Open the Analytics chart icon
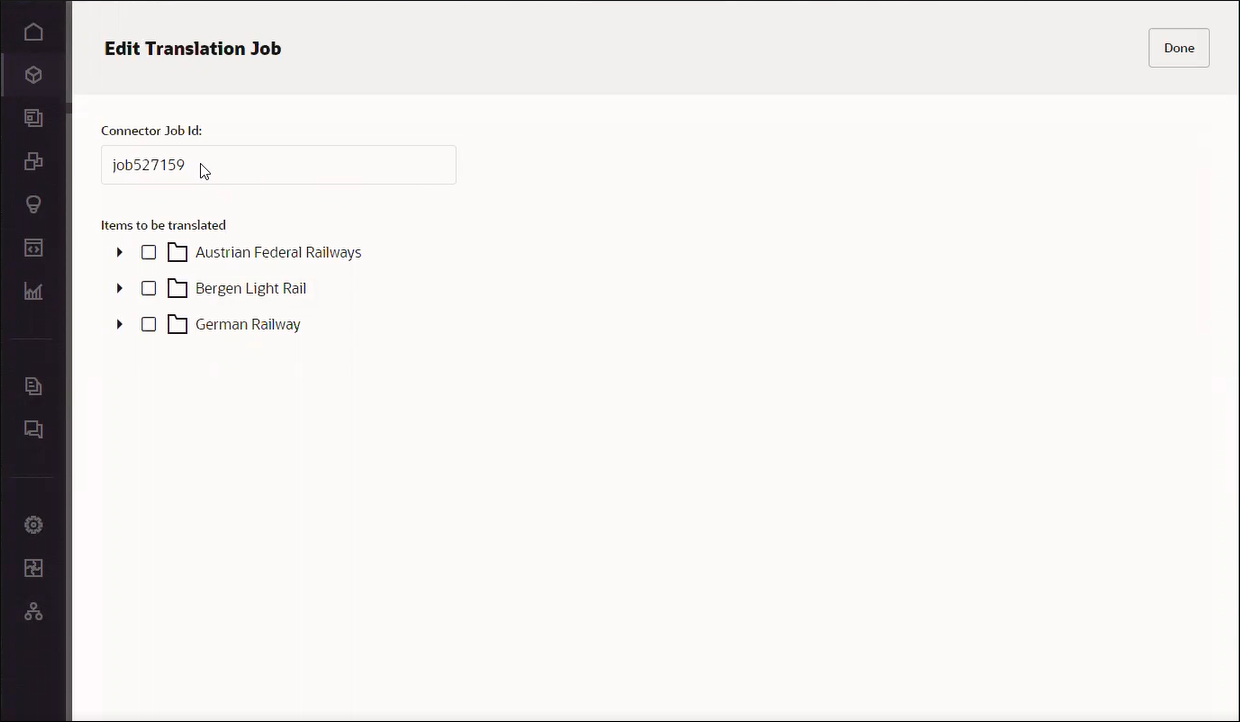This screenshot has height=722, width=1240. tap(33, 291)
